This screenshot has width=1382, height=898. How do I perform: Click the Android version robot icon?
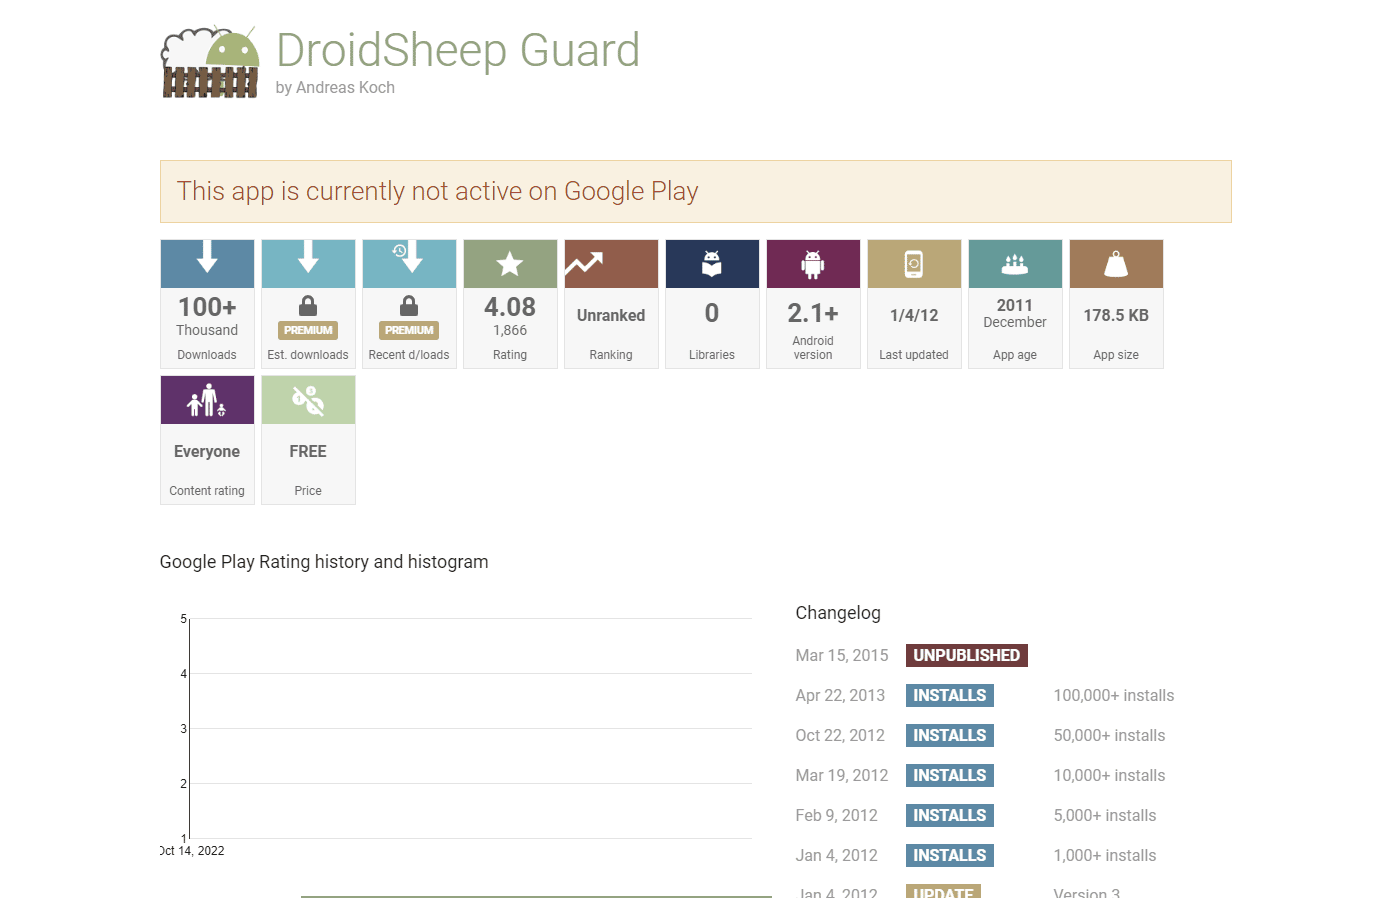click(x=813, y=264)
